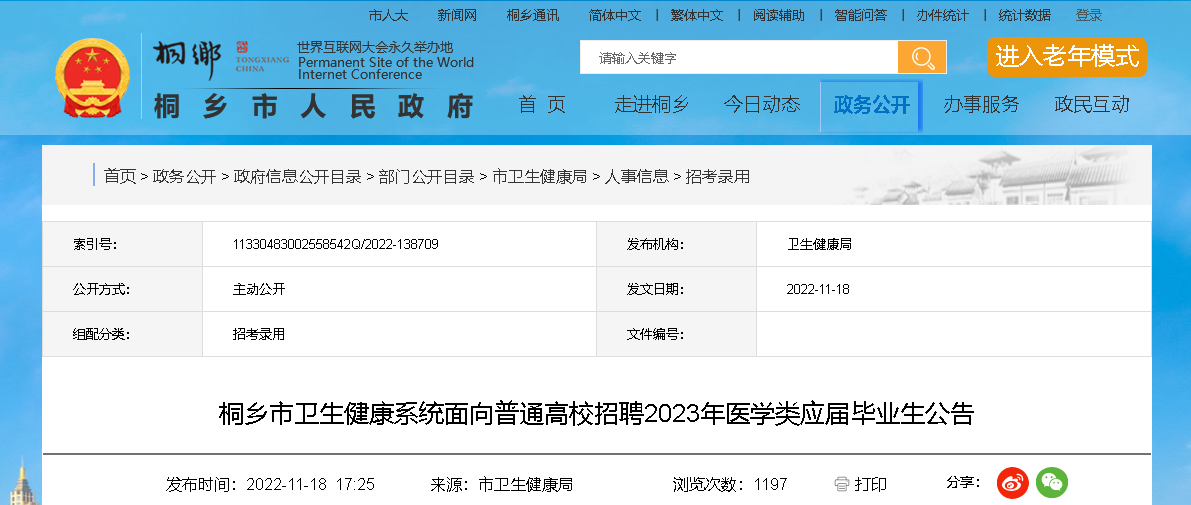Enable elderly mode with 进入老年模式
Image resolution: width=1191 pixels, height=505 pixels.
(1066, 57)
